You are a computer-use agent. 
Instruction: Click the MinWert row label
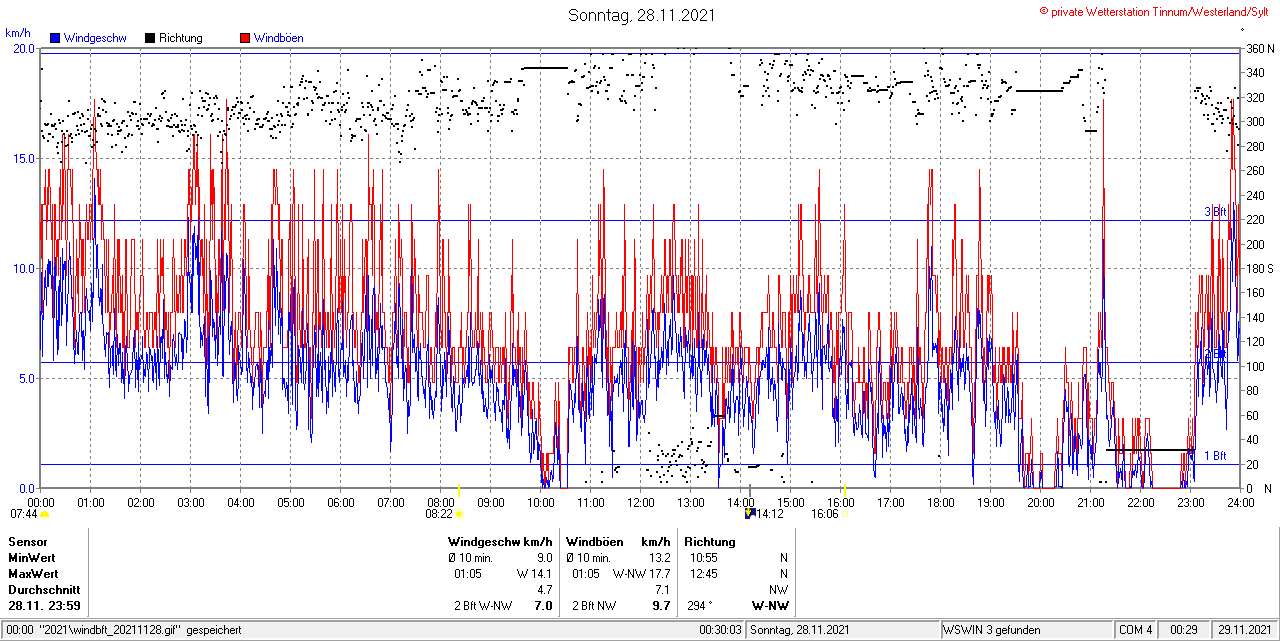pyautogui.click(x=32, y=558)
